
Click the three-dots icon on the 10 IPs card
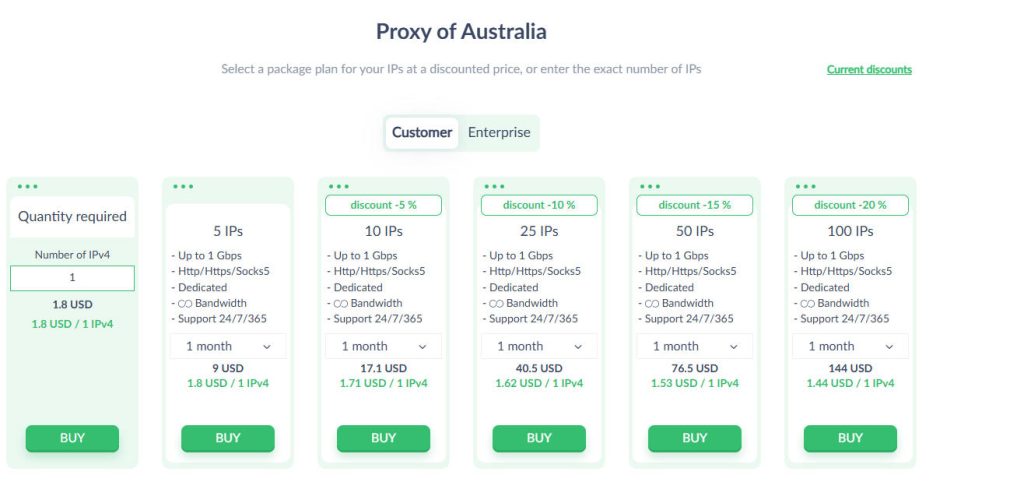339,187
